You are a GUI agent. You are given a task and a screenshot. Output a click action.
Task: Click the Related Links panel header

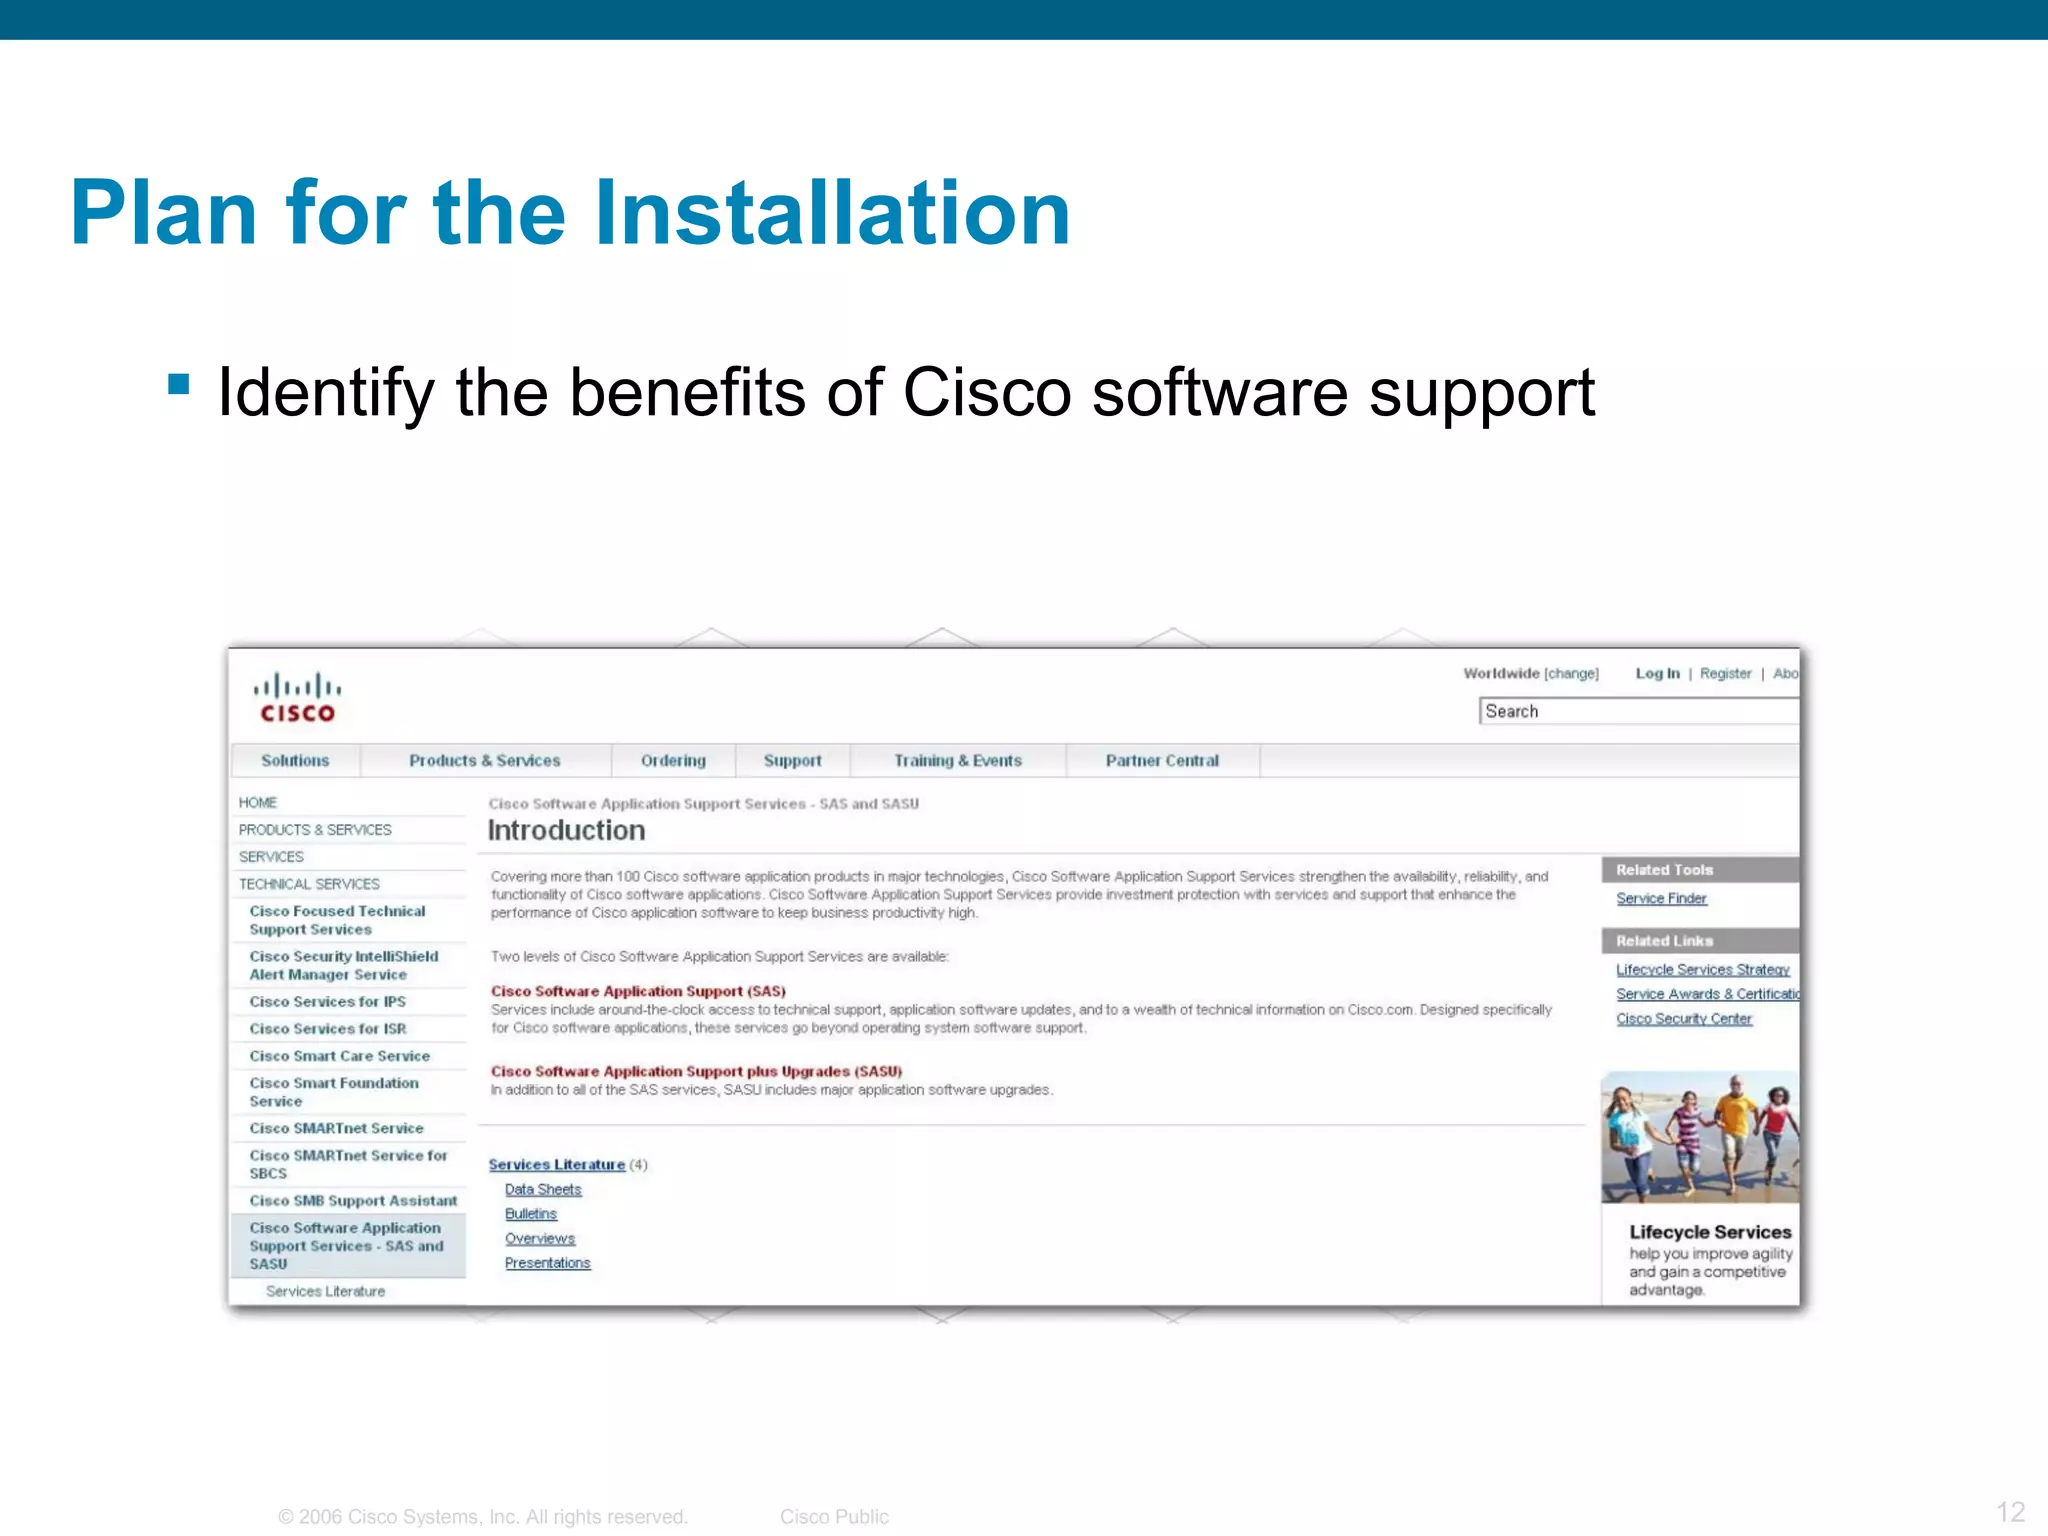point(1700,941)
